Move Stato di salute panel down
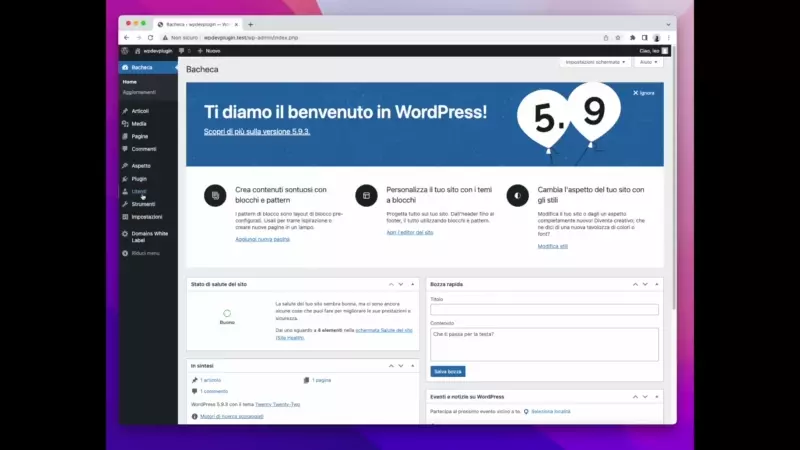800x450 pixels. [401, 284]
